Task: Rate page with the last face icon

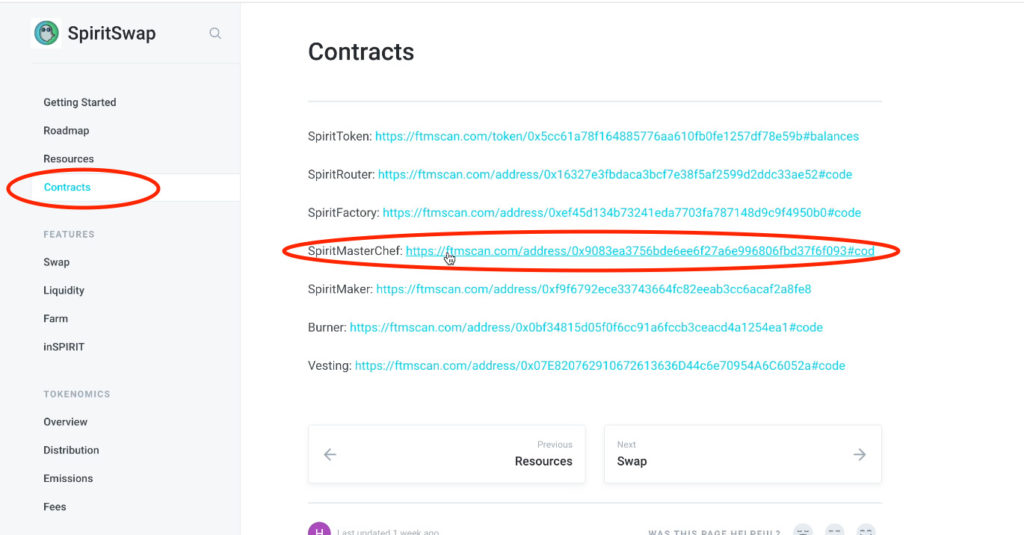Action: (x=866, y=530)
